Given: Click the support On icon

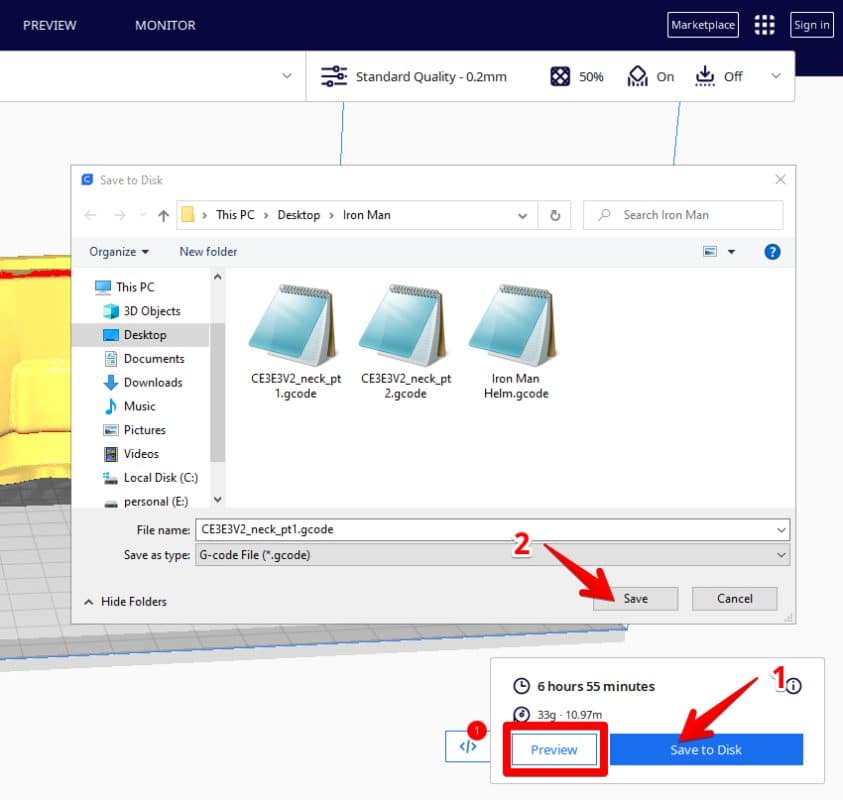Looking at the screenshot, I should click(637, 76).
